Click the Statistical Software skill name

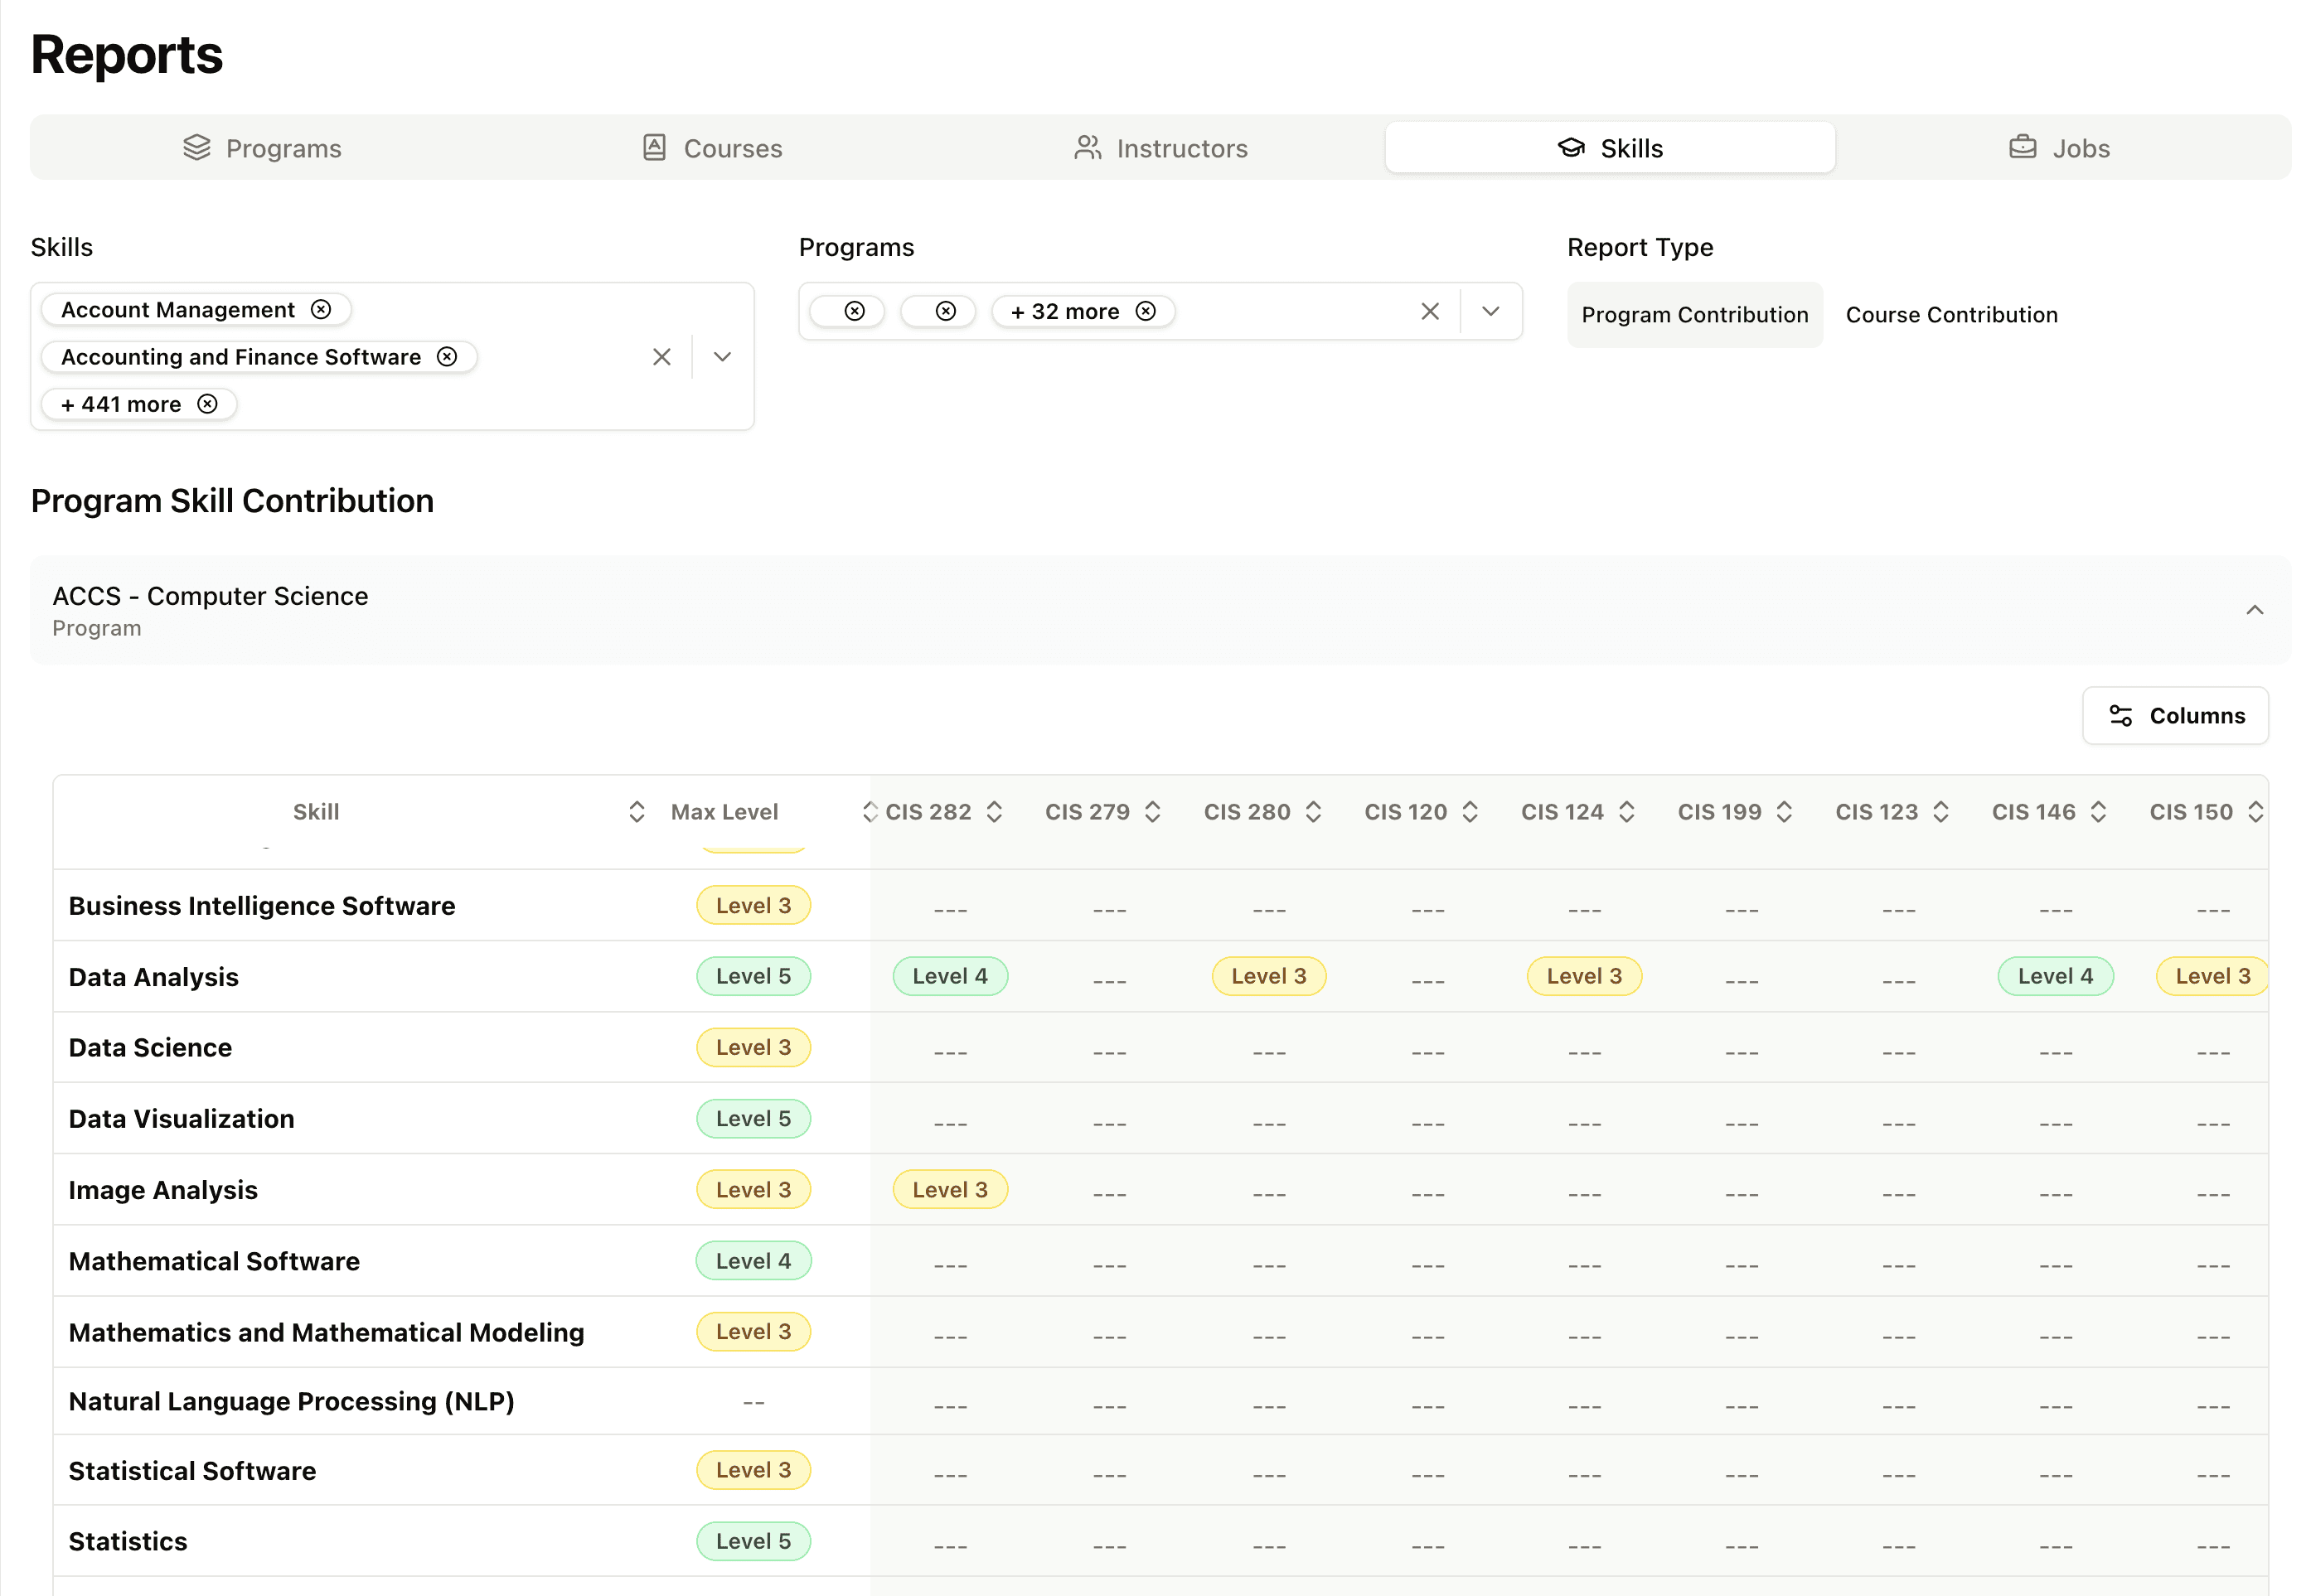click(192, 1471)
